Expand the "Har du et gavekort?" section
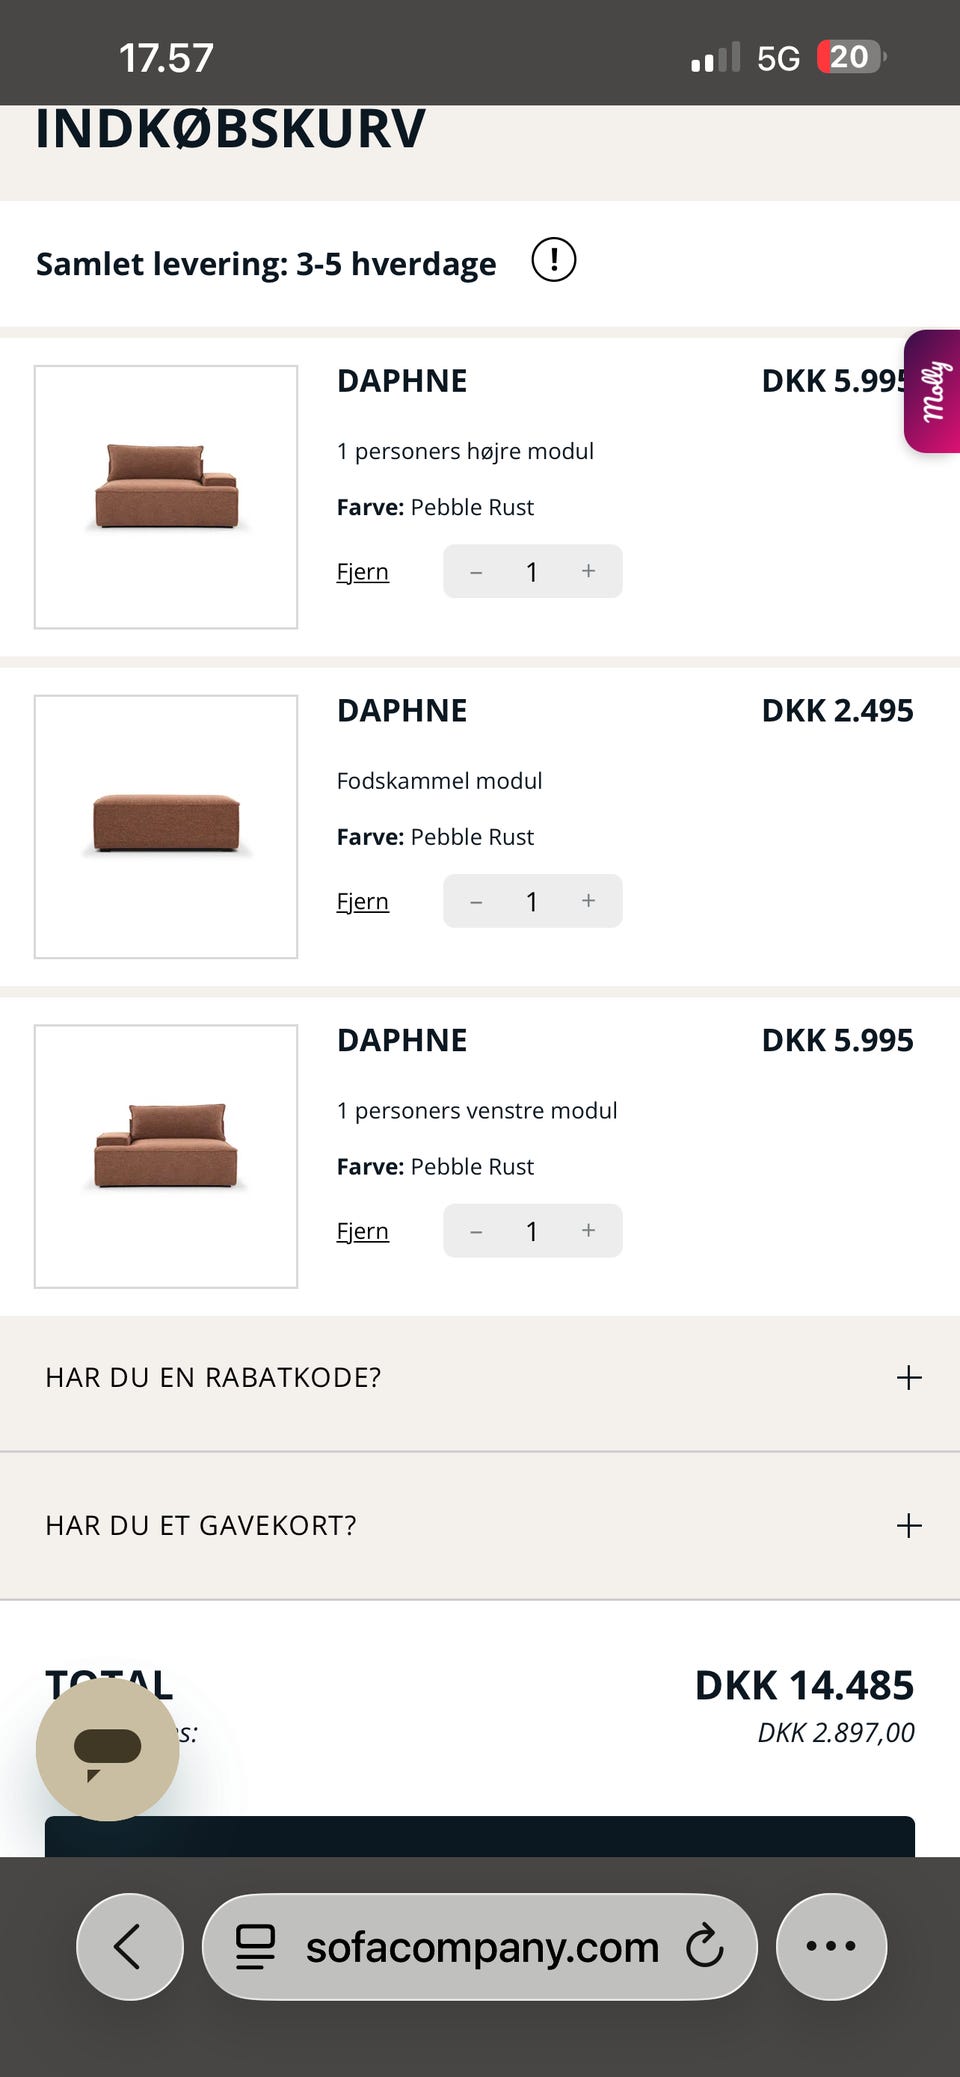The width and height of the screenshot is (960, 2077). click(908, 1526)
